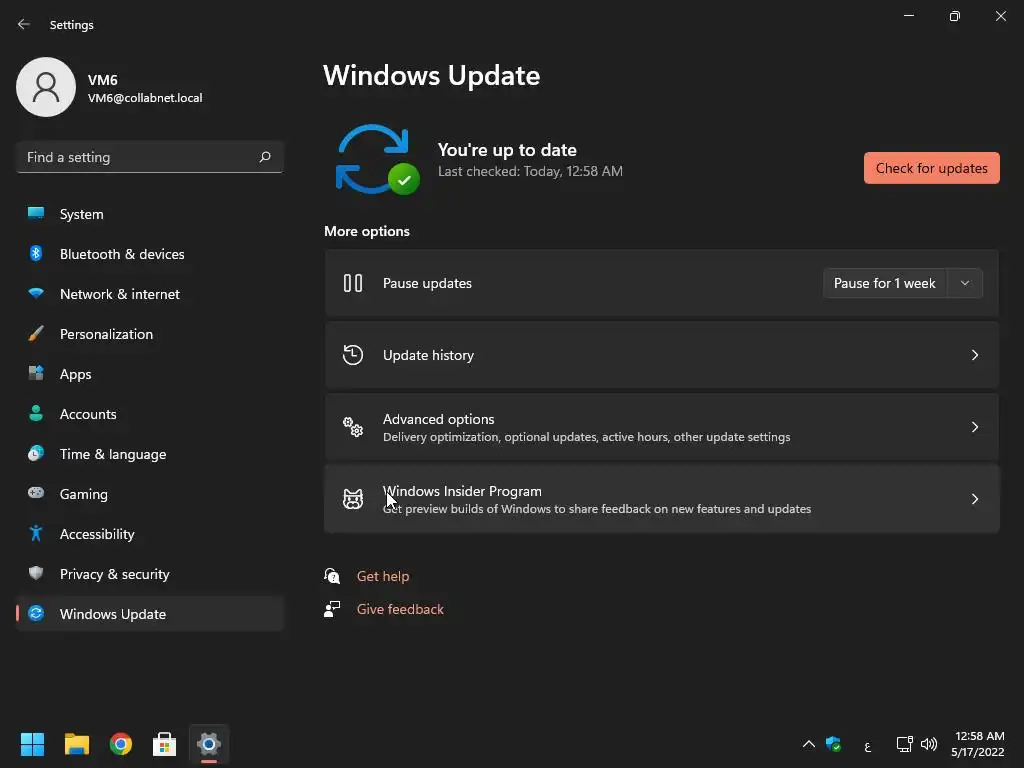Select Gaming in the sidebar
This screenshot has width=1024, height=768.
(x=150, y=494)
